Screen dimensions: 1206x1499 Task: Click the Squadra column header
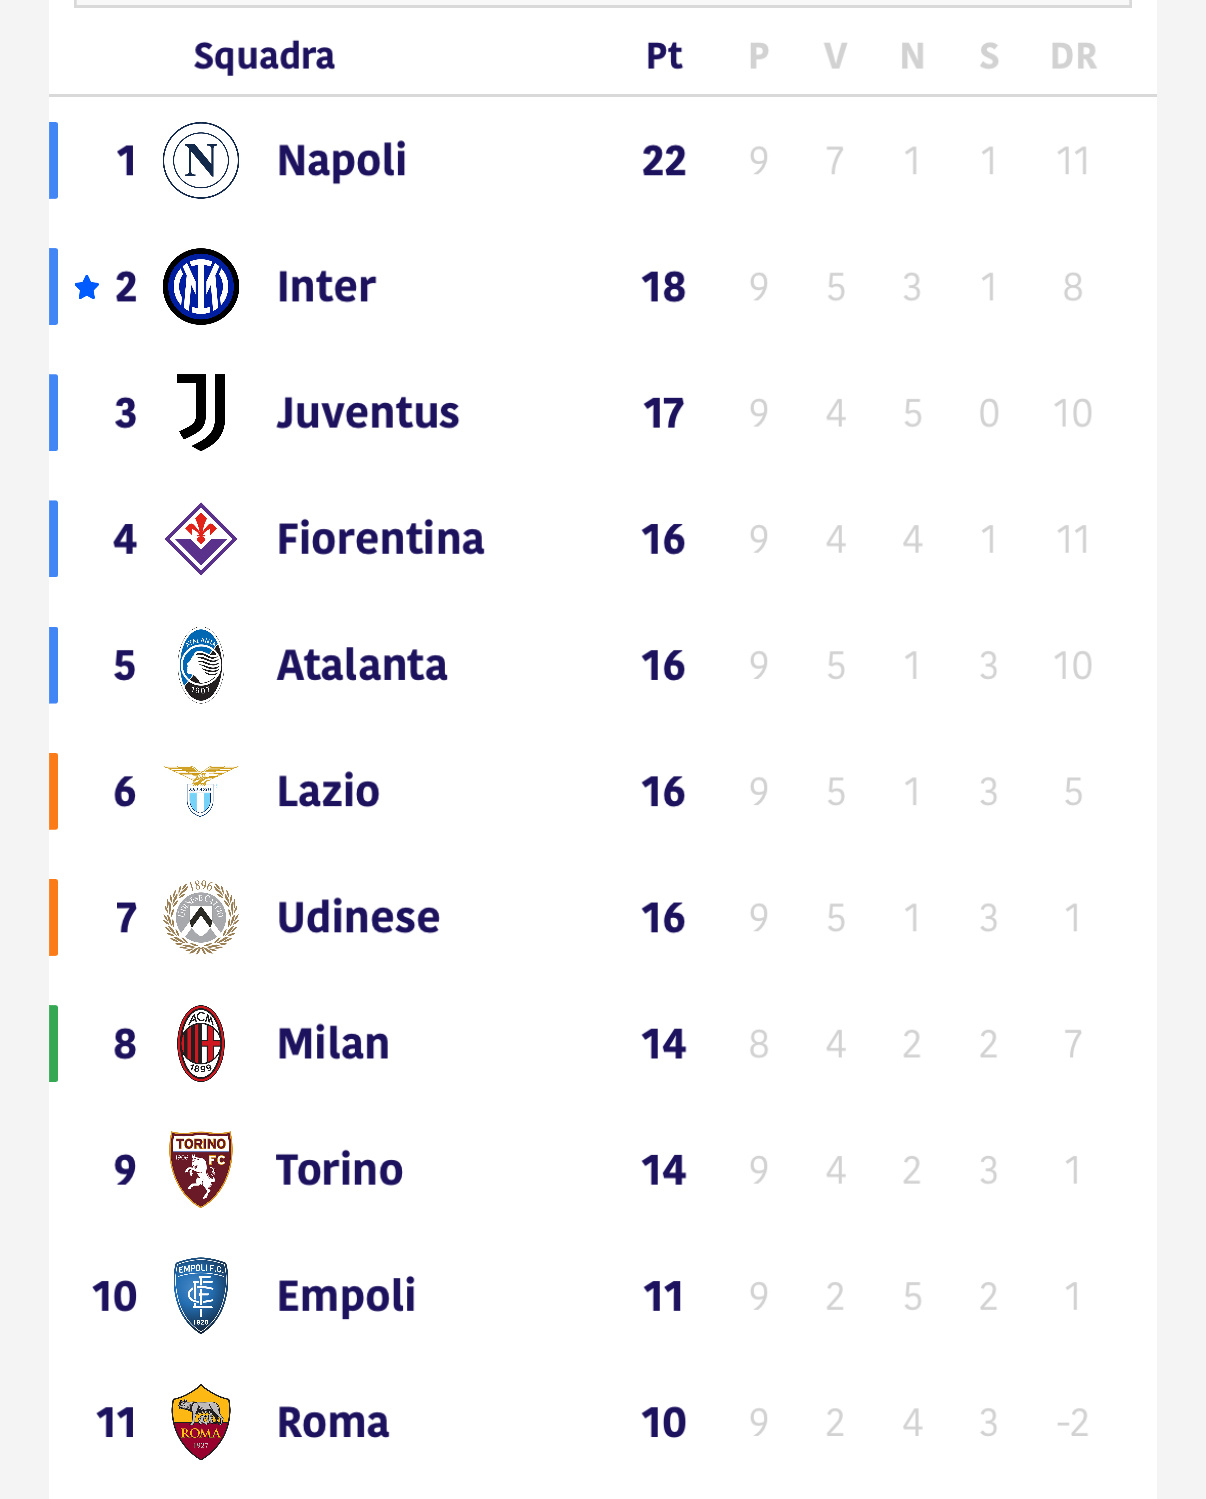click(264, 56)
